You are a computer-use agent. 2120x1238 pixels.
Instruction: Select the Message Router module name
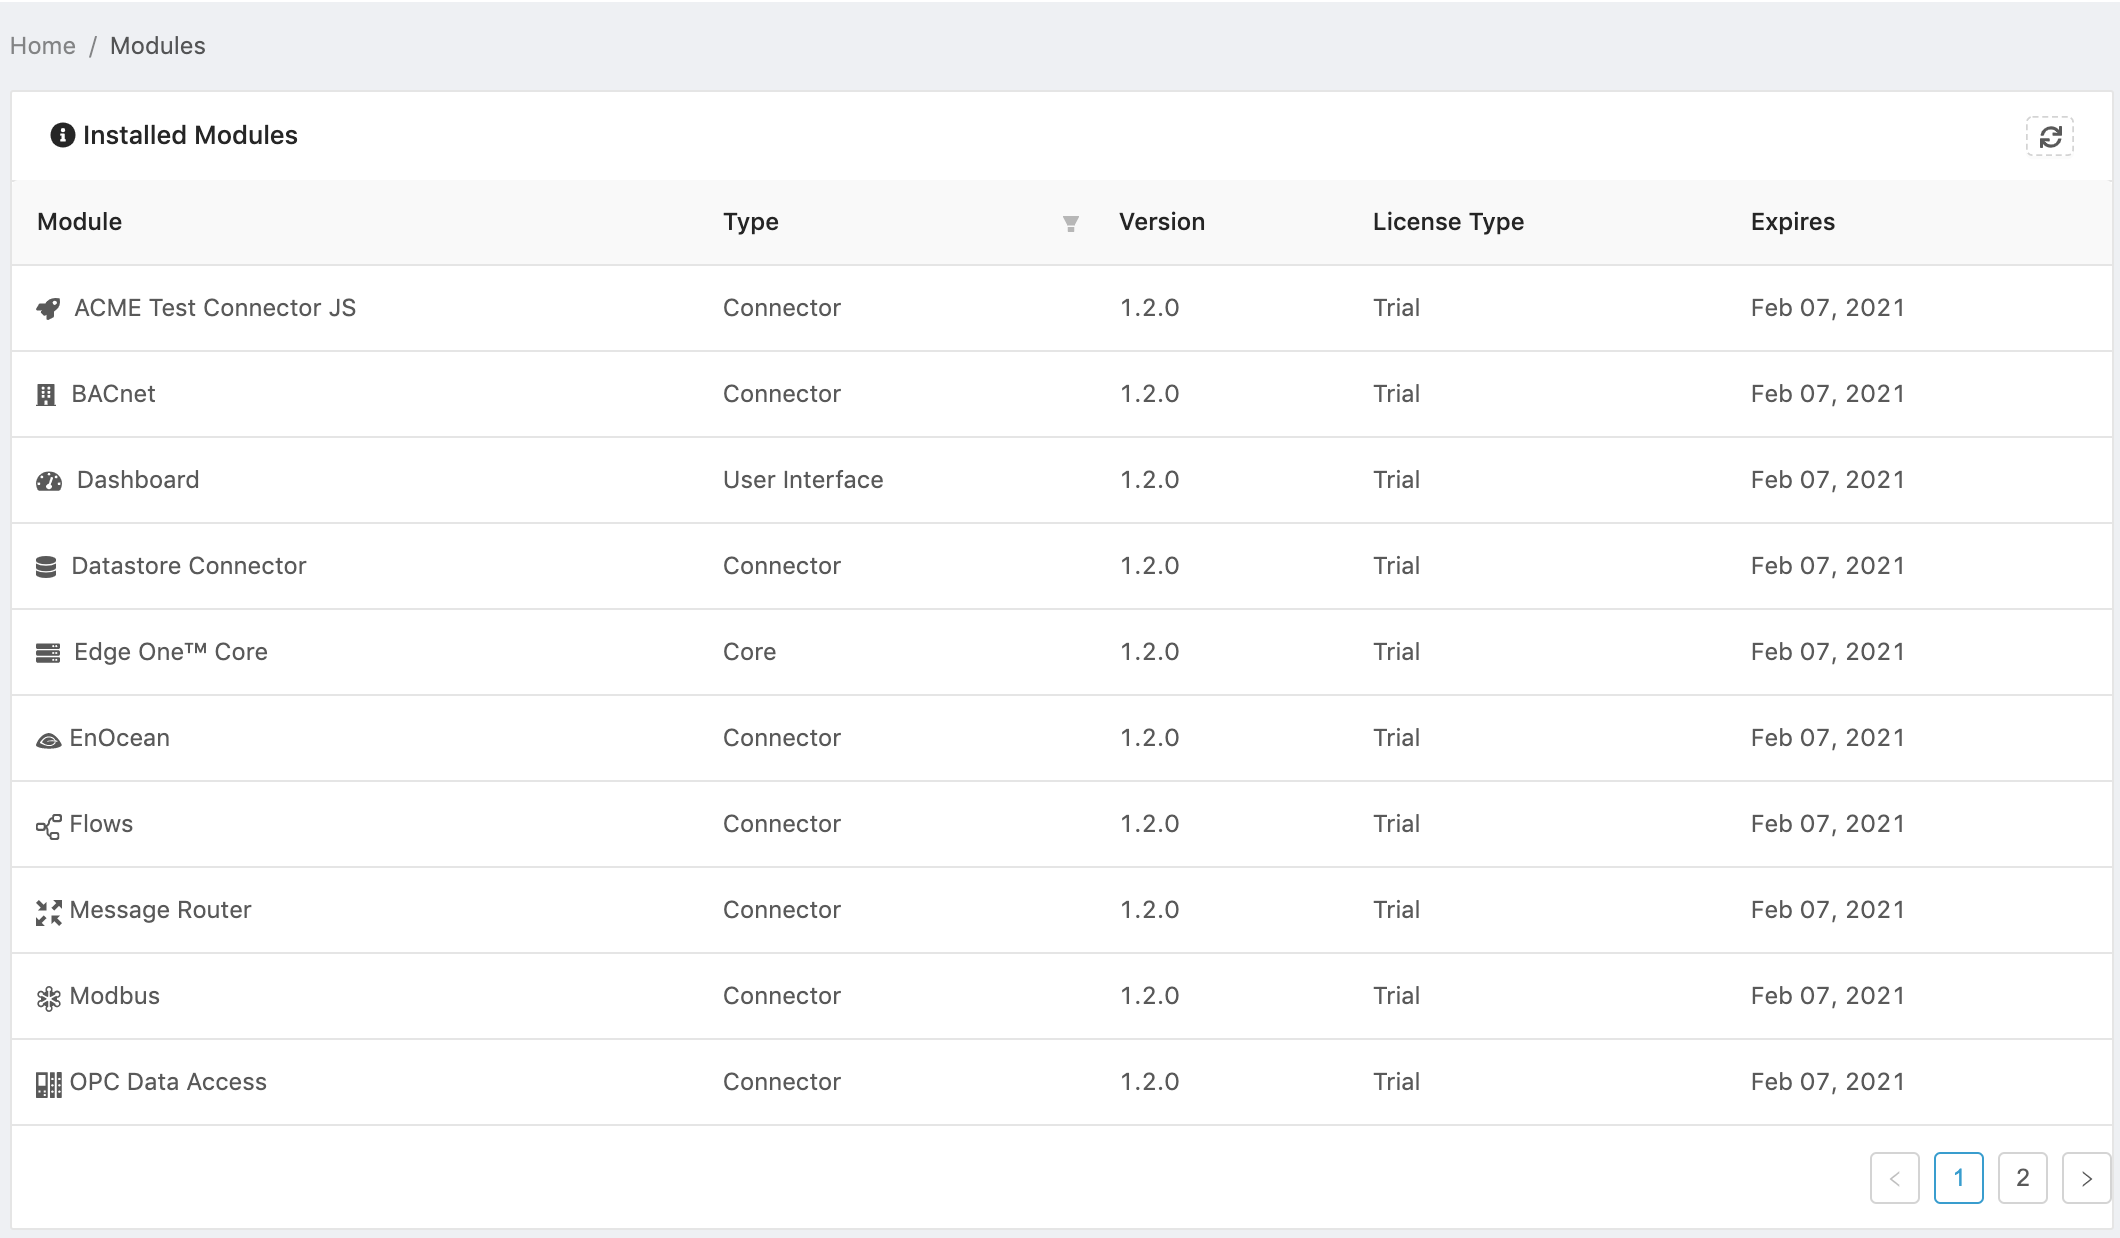(160, 910)
